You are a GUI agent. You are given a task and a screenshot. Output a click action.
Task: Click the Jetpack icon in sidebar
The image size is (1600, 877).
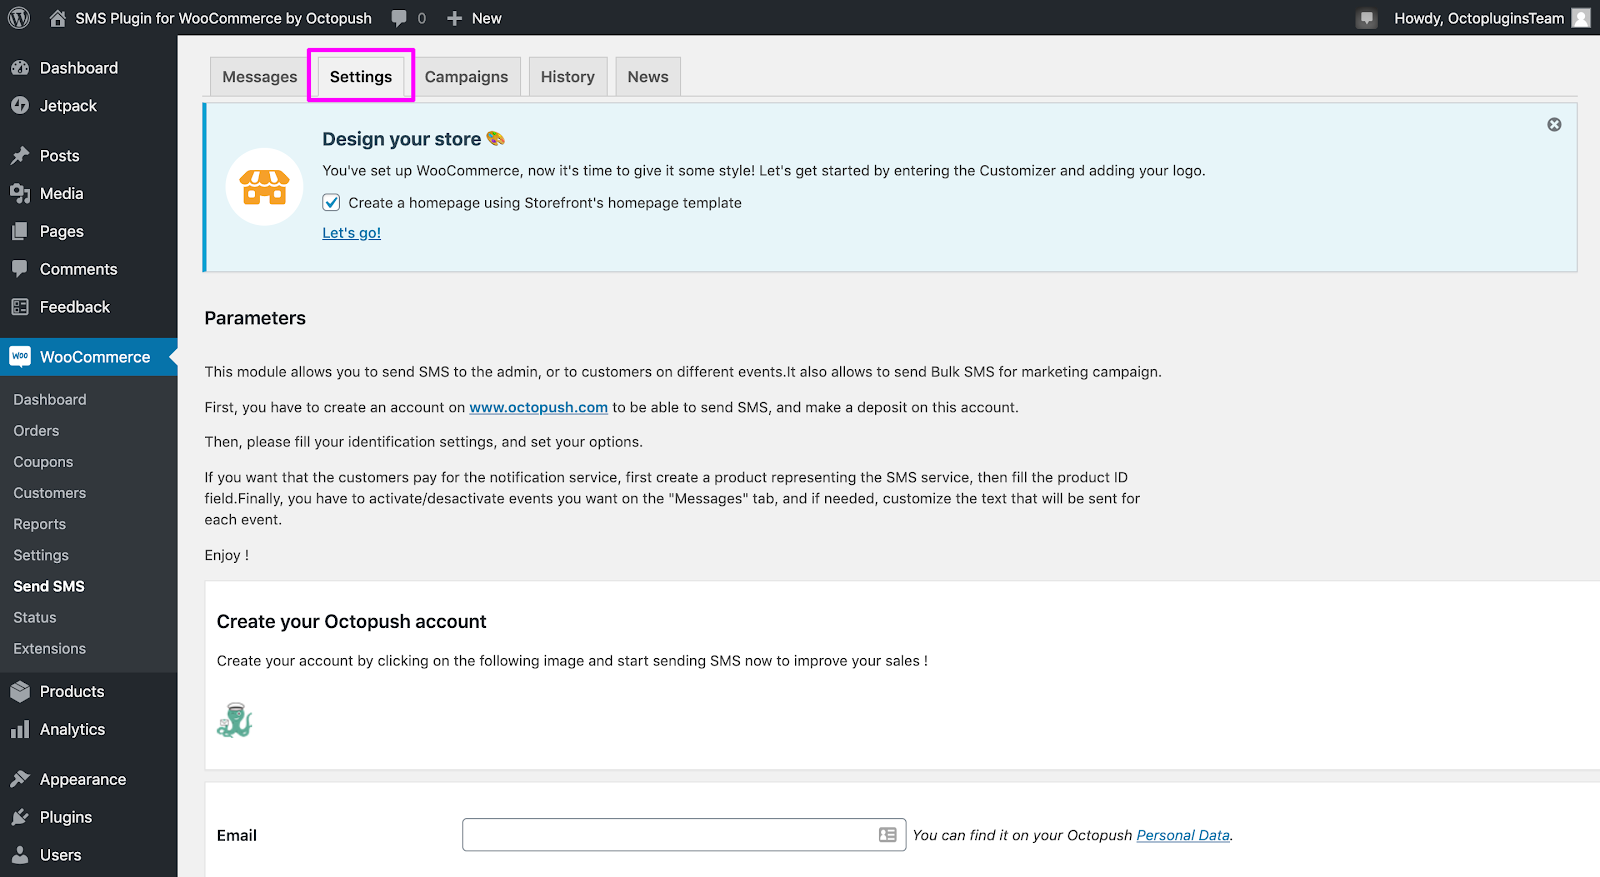coord(20,106)
